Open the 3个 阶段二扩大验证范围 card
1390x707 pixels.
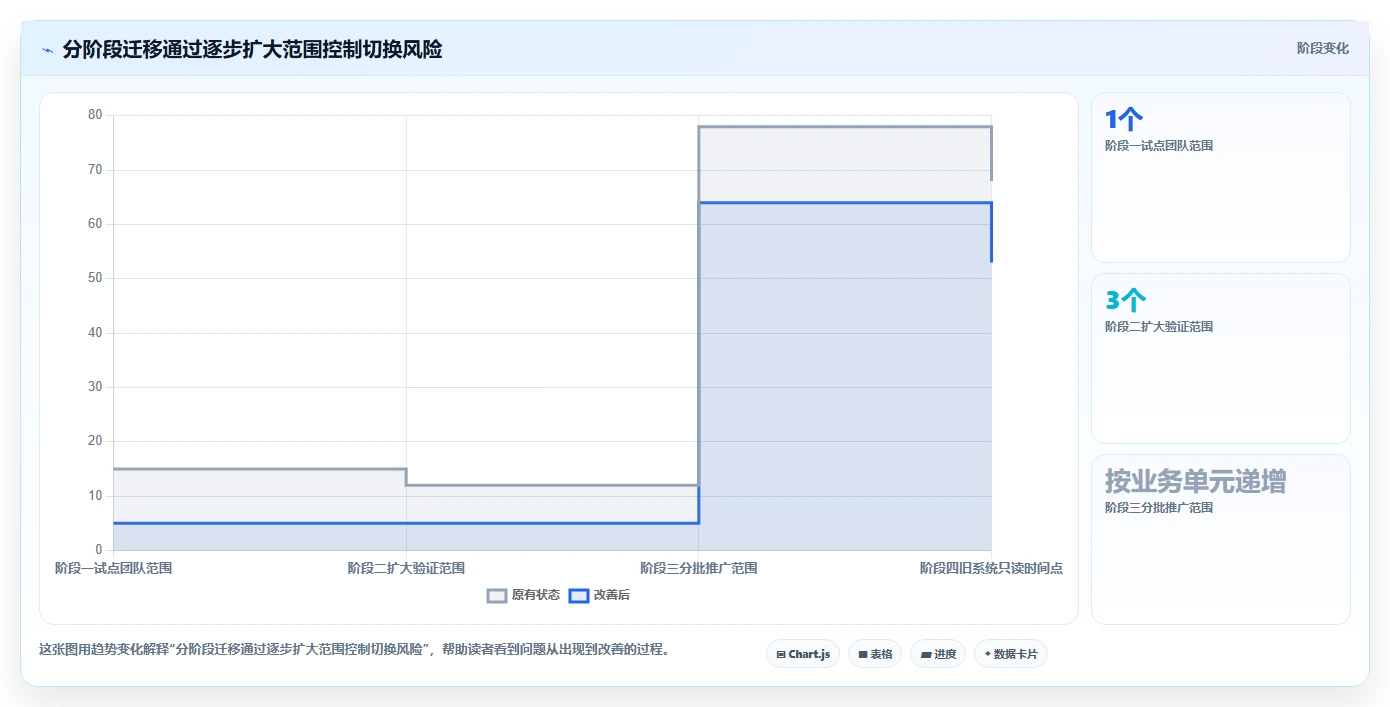click(x=1220, y=358)
